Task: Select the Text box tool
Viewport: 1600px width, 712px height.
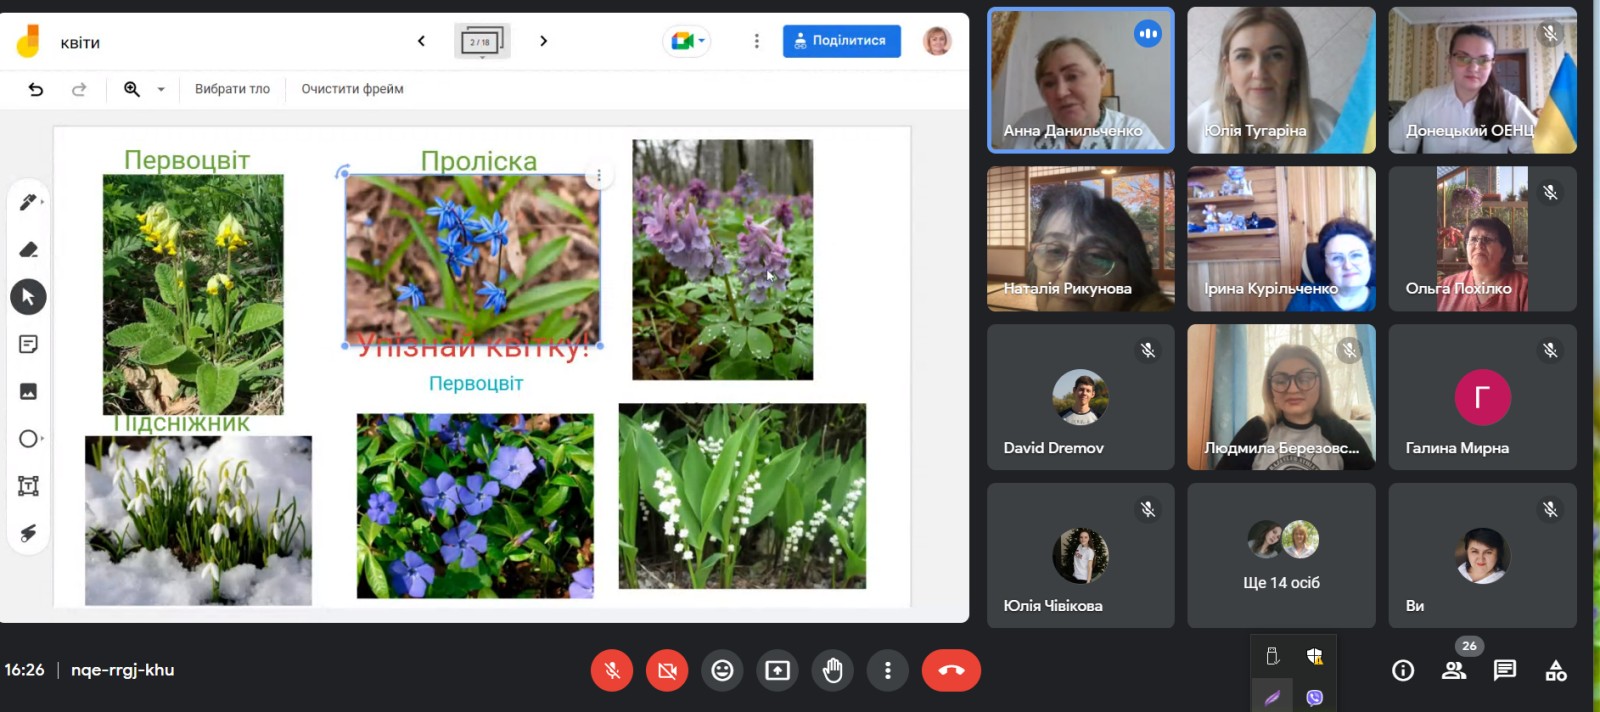Action: (x=28, y=486)
